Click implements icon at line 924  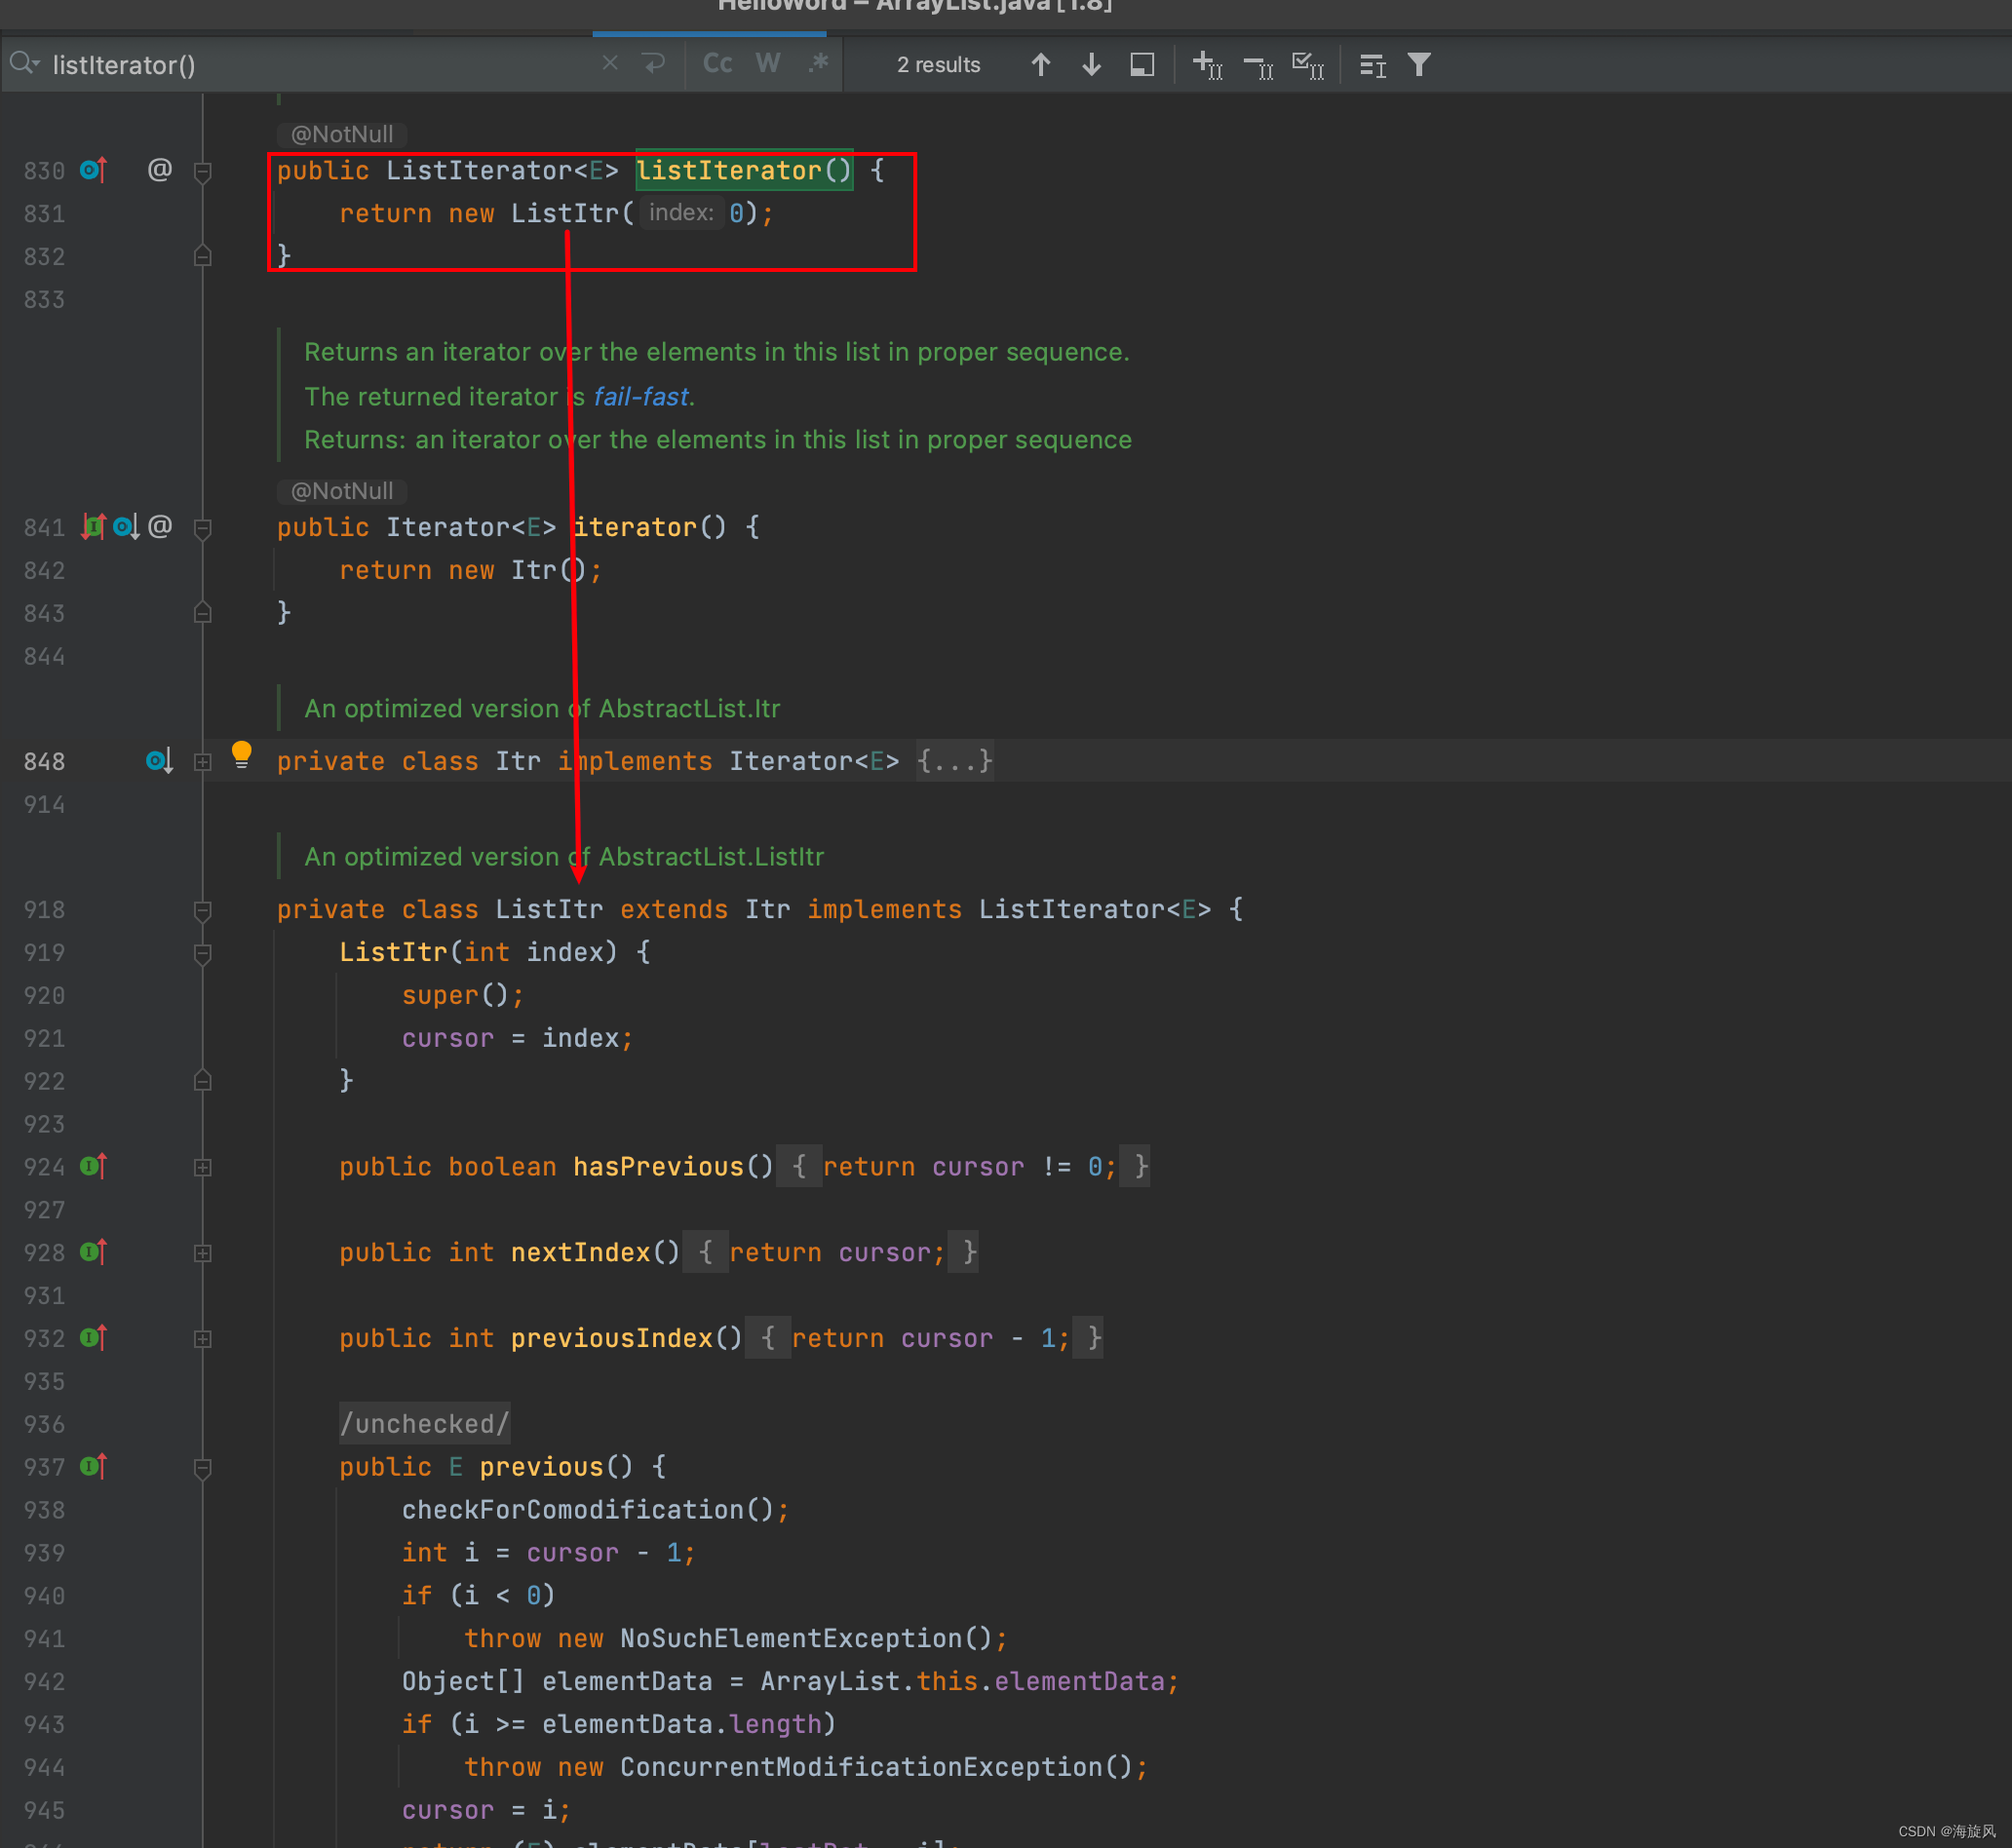point(93,1166)
